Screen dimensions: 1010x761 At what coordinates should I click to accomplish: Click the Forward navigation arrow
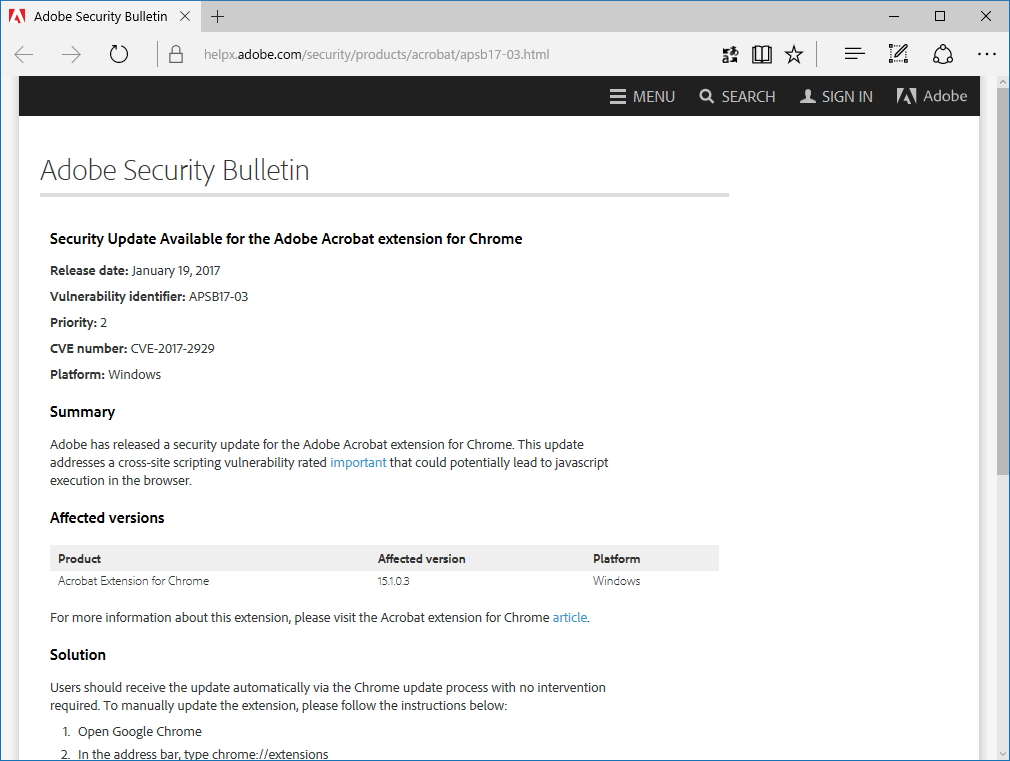point(71,55)
